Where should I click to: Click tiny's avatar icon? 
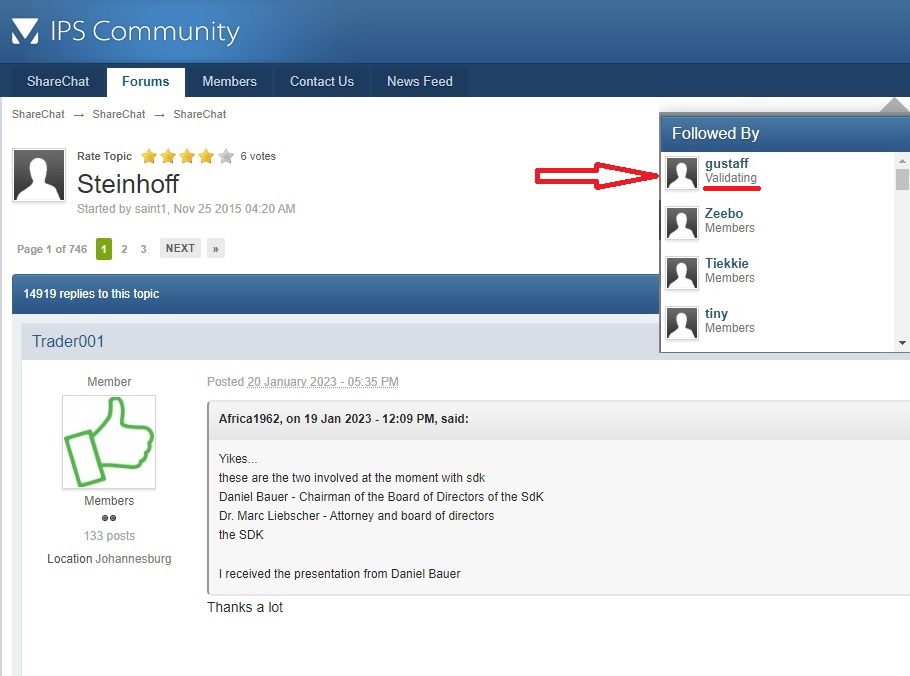click(x=681, y=323)
